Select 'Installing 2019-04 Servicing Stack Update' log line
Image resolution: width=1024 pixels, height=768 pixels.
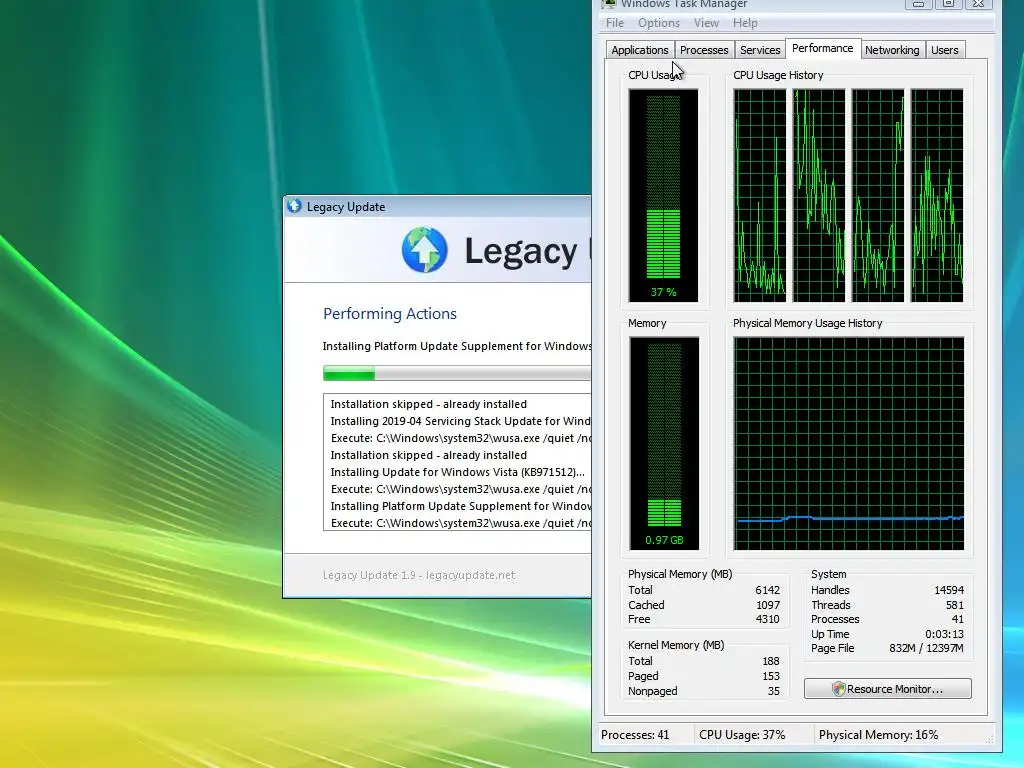click(460, 421)
